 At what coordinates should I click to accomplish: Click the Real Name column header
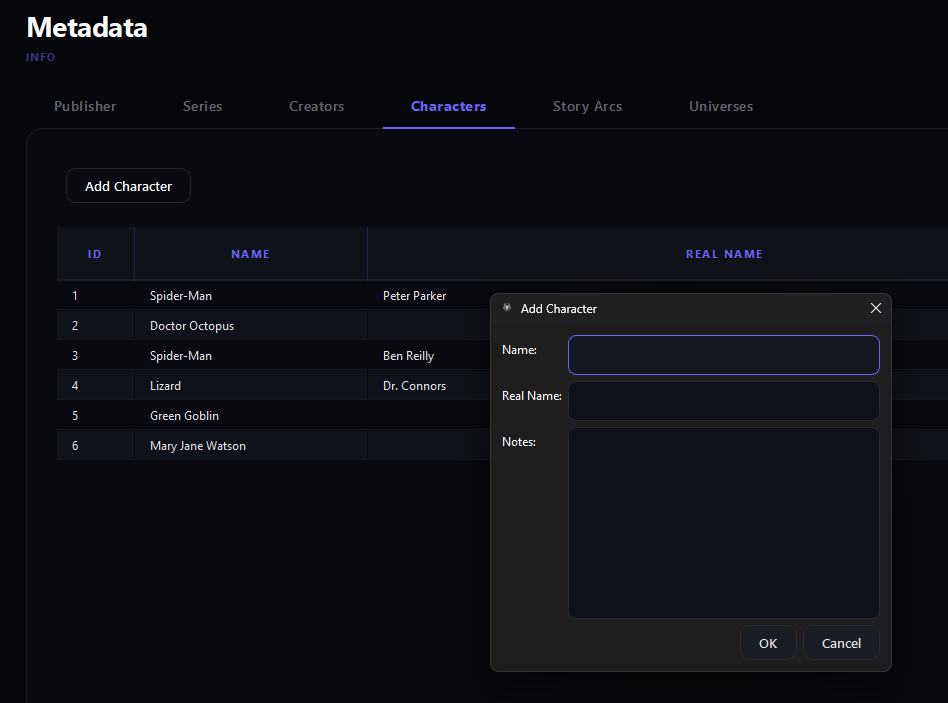coord(724,254)
